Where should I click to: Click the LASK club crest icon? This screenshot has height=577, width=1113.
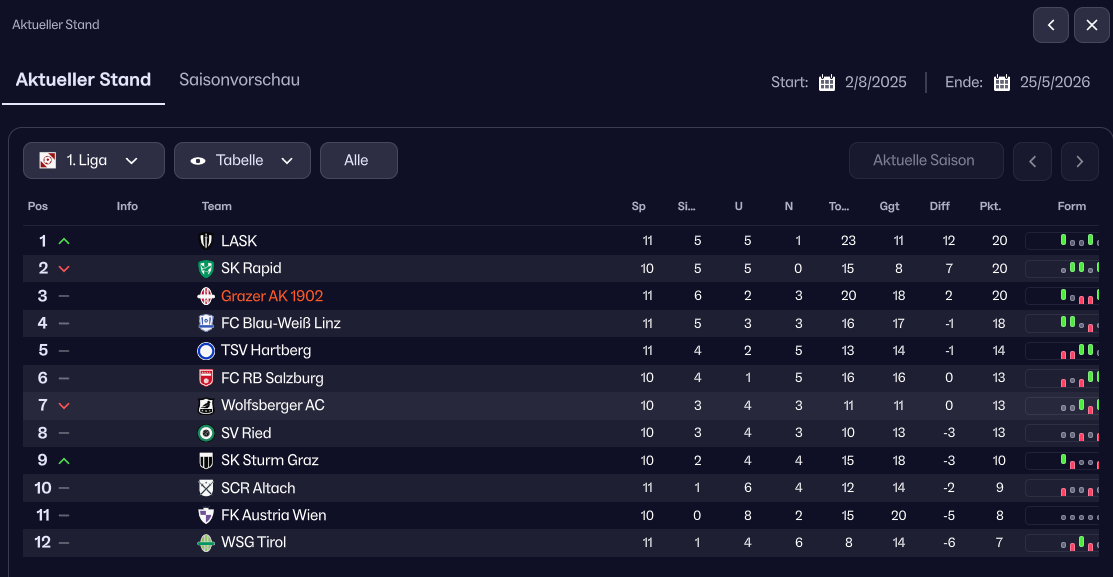click(206, 241)
